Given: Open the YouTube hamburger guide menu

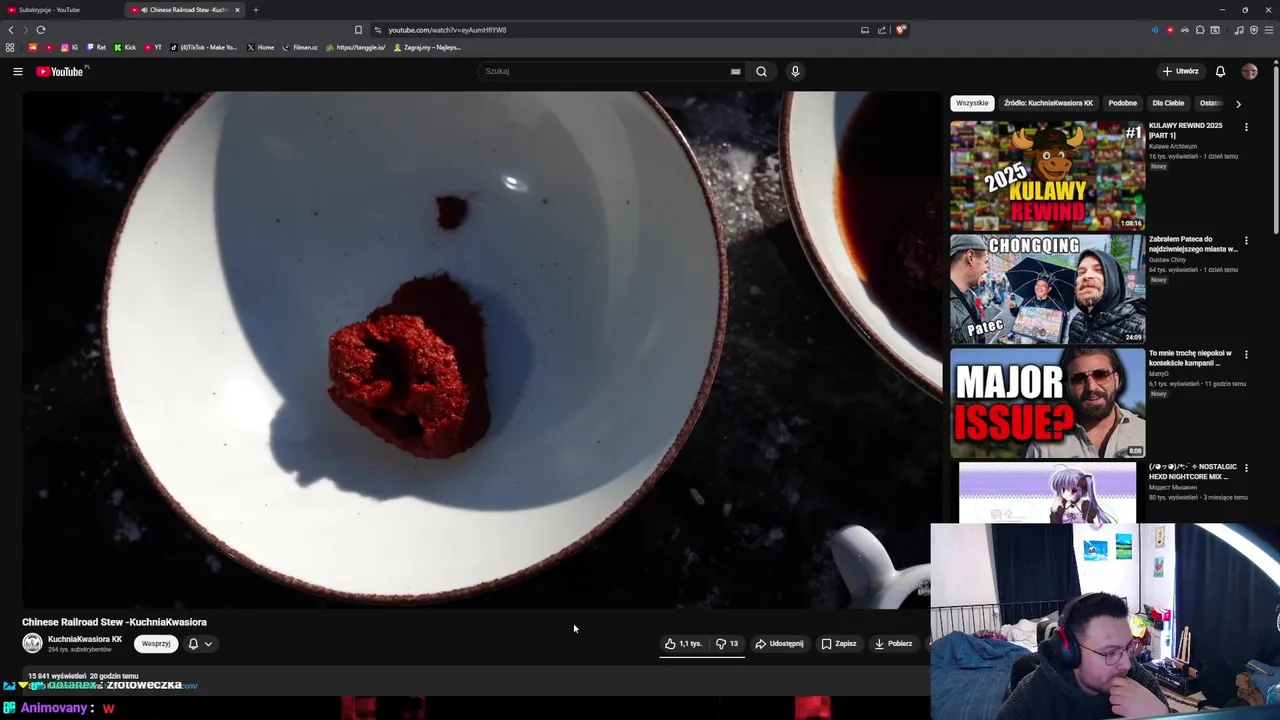Looking at the screenshot, I should (17, 71).
